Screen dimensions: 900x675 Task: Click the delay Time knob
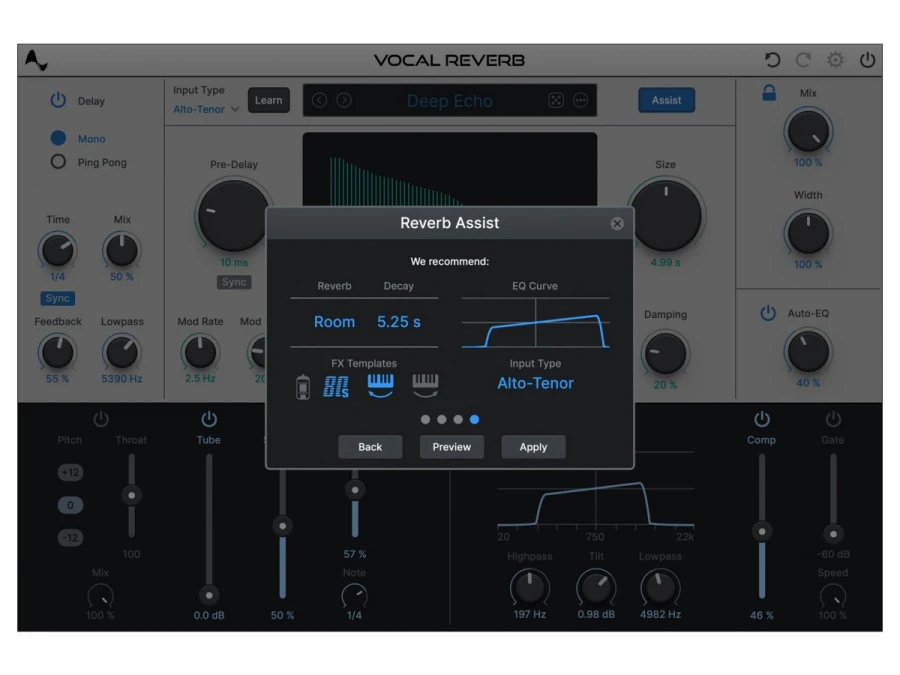[57, 251]
